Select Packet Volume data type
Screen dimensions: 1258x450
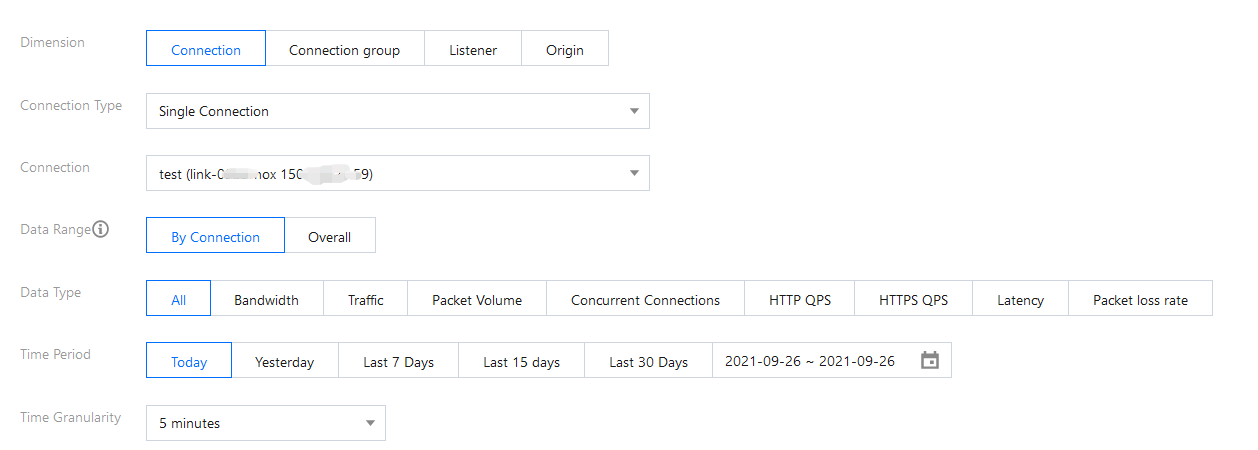click(477, 299)
